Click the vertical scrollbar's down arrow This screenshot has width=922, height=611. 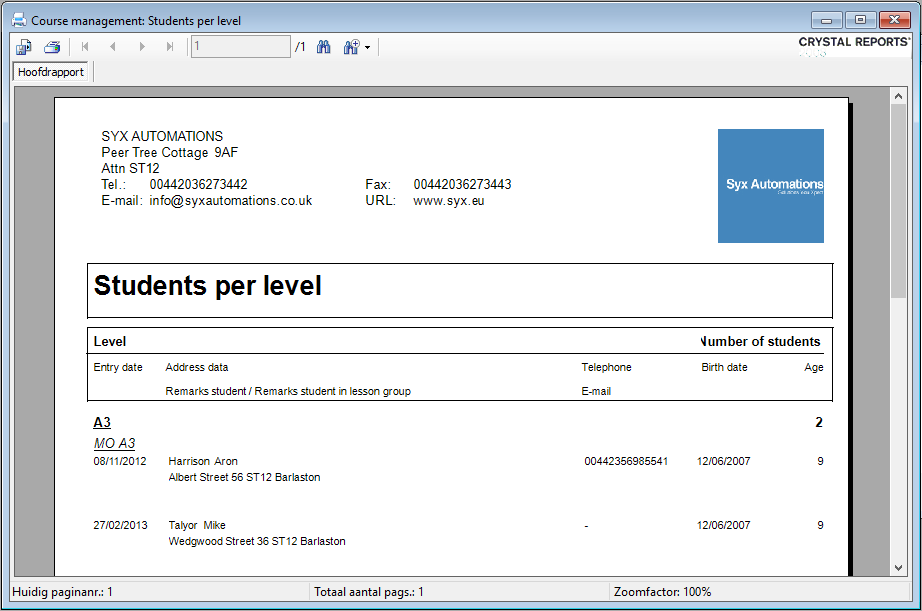coord(898,568)
